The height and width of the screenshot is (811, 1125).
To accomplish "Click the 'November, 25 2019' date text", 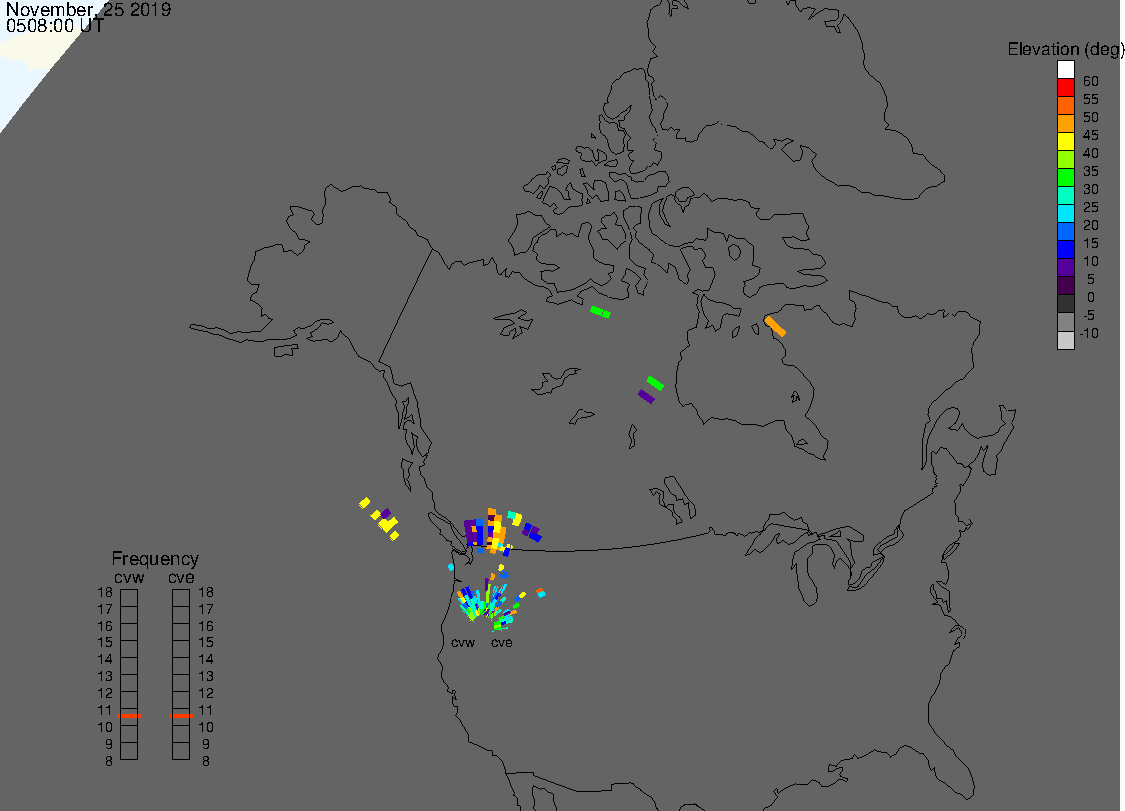I will pyautogui.click(x=88, y=9).
